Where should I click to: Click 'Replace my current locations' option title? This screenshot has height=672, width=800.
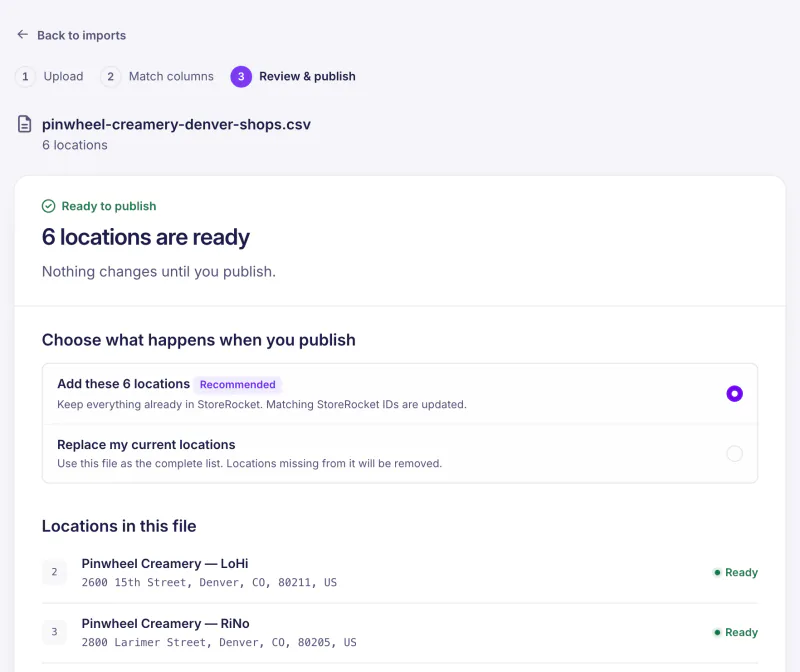coord(146,444)
